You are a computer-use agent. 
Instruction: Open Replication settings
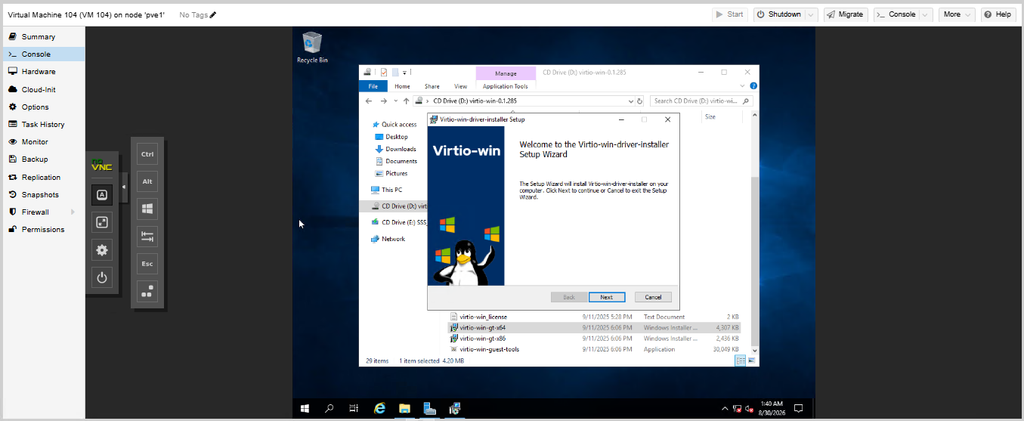[x=42, y=177]
